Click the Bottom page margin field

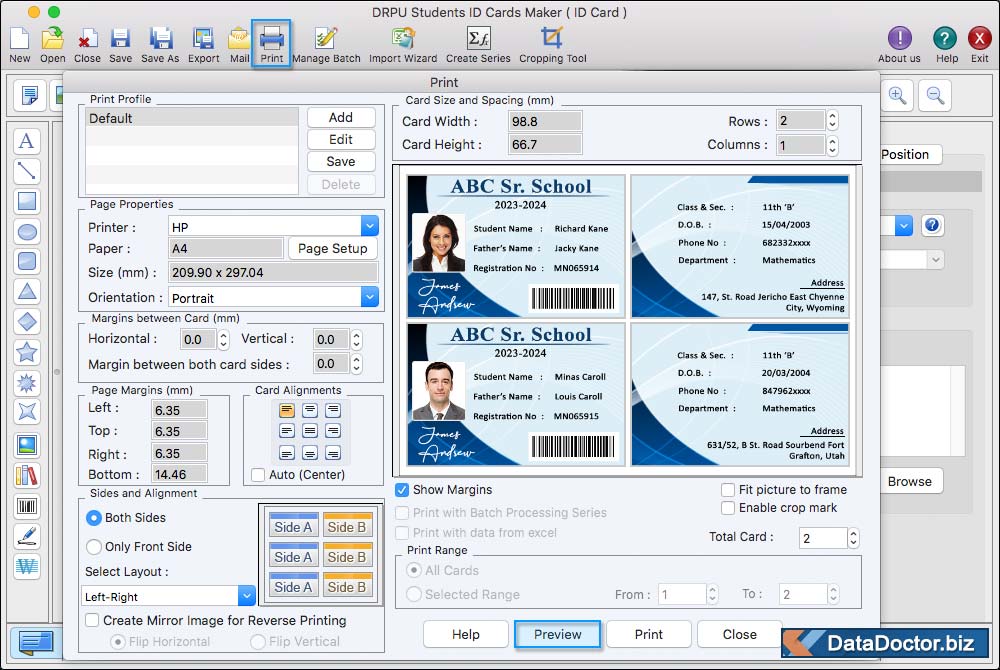point(179,474)
